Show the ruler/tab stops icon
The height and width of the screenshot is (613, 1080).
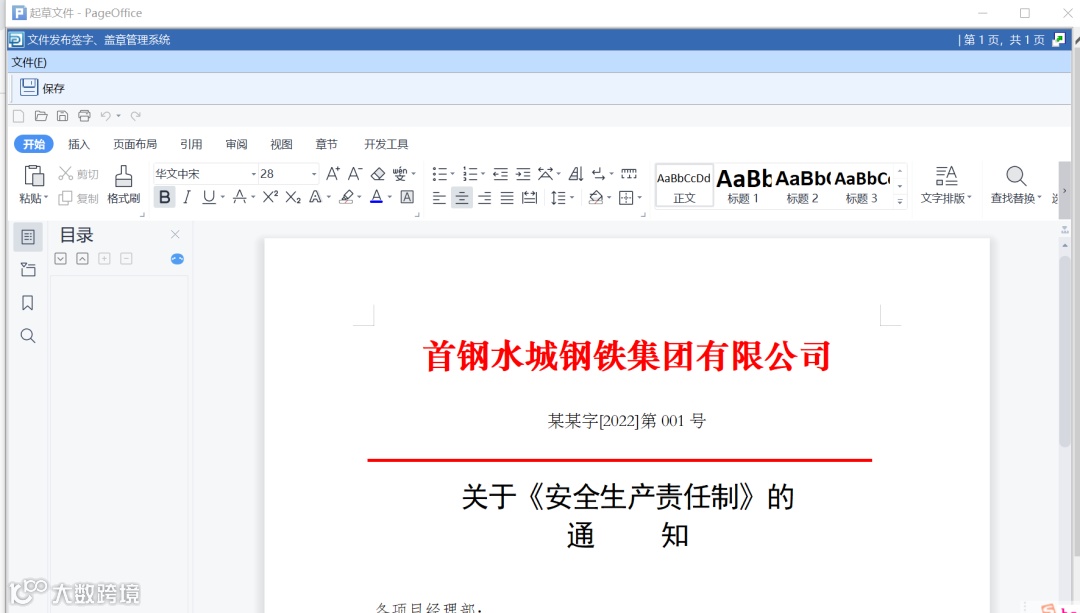[x=629, y=174]
